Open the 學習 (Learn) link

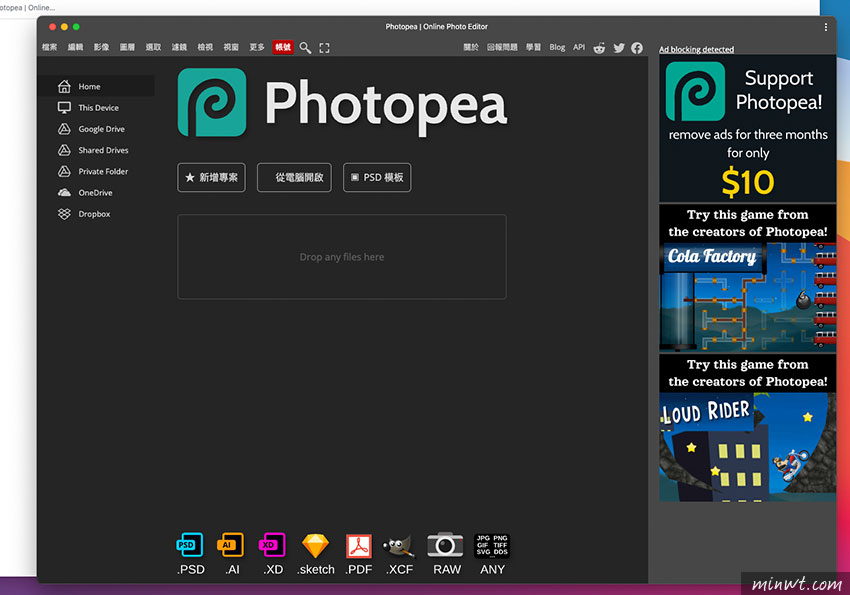(533, 47)
